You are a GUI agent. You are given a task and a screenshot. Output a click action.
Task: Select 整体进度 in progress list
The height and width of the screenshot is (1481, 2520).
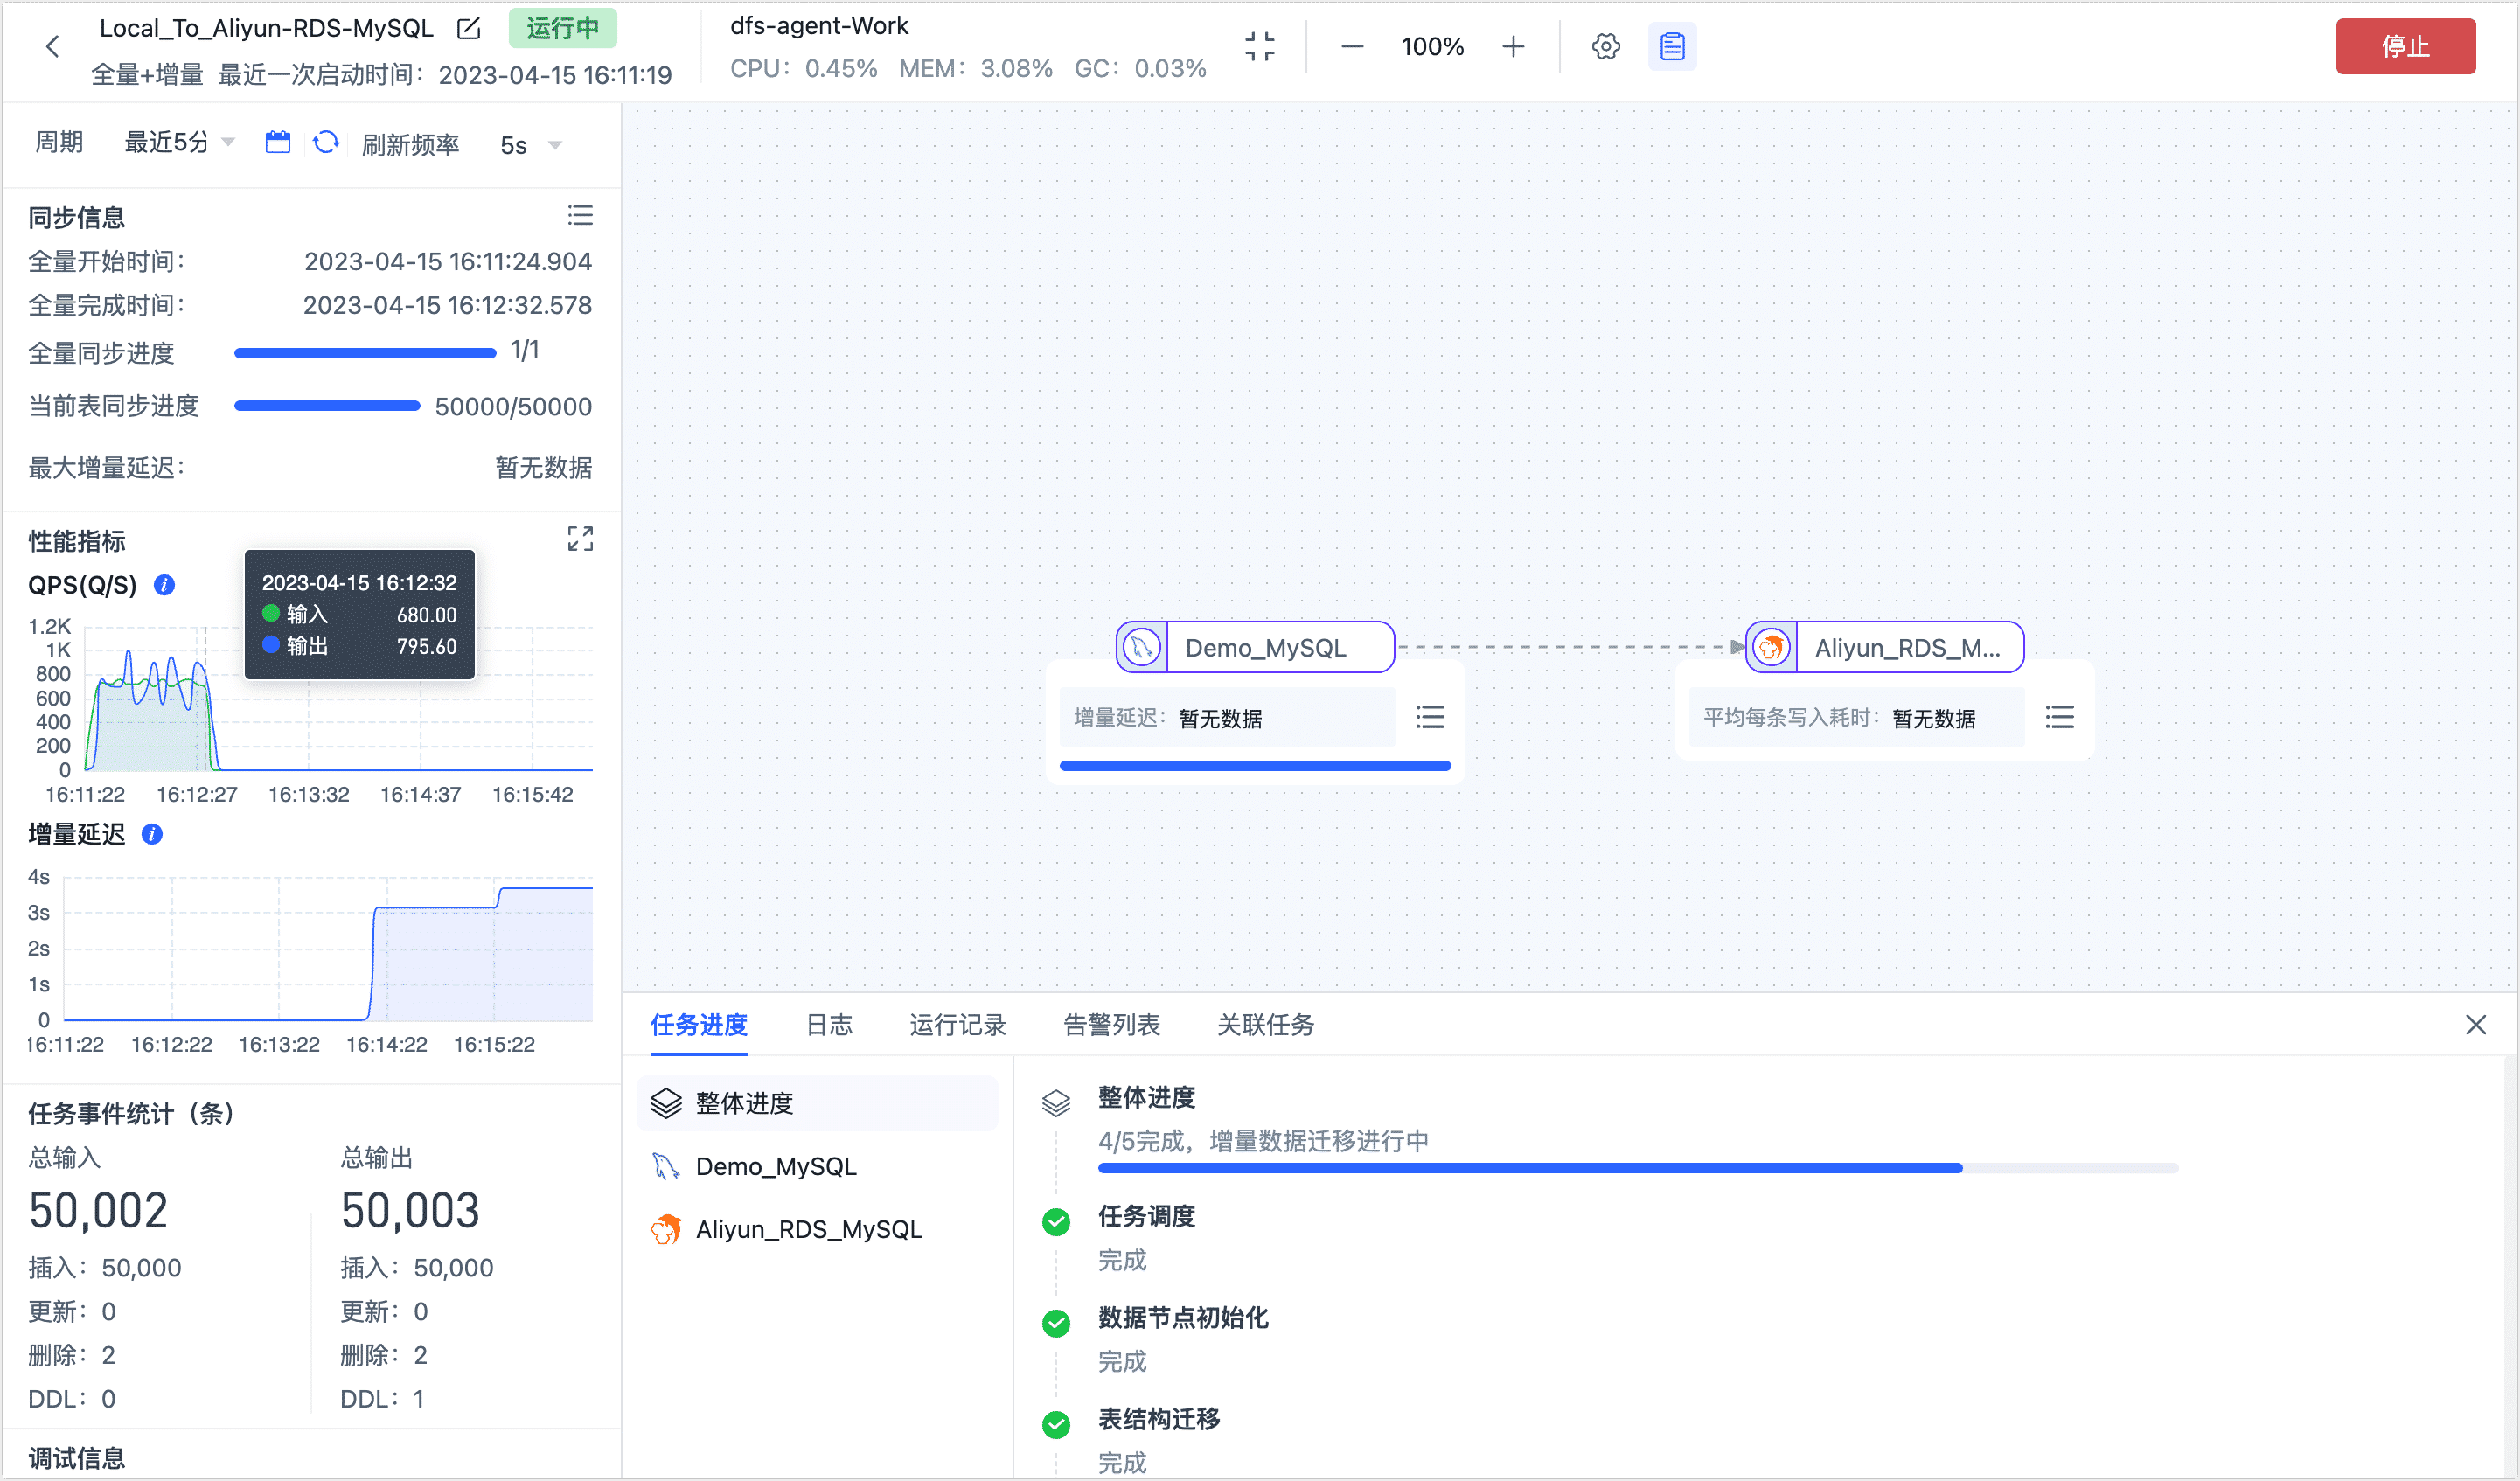(x=817, y=1103)
